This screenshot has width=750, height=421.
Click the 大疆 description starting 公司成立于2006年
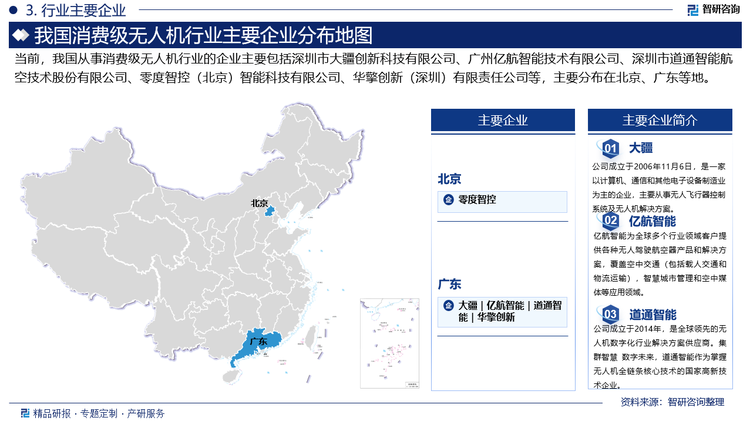pyautogui.click(x=659, y=188)
